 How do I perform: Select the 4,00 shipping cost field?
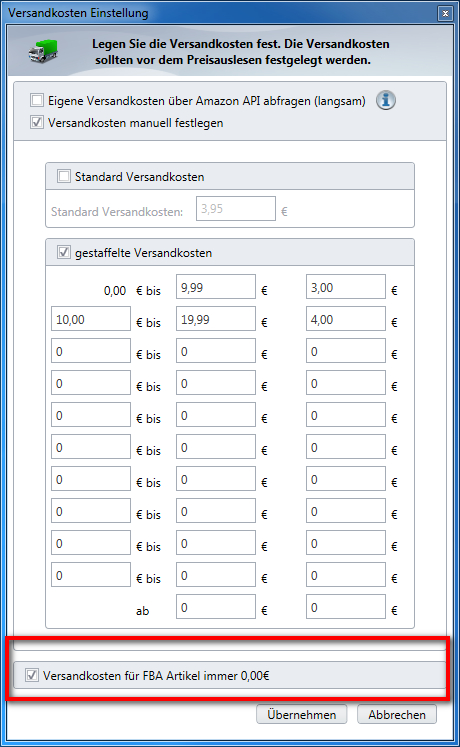[346, 319]
